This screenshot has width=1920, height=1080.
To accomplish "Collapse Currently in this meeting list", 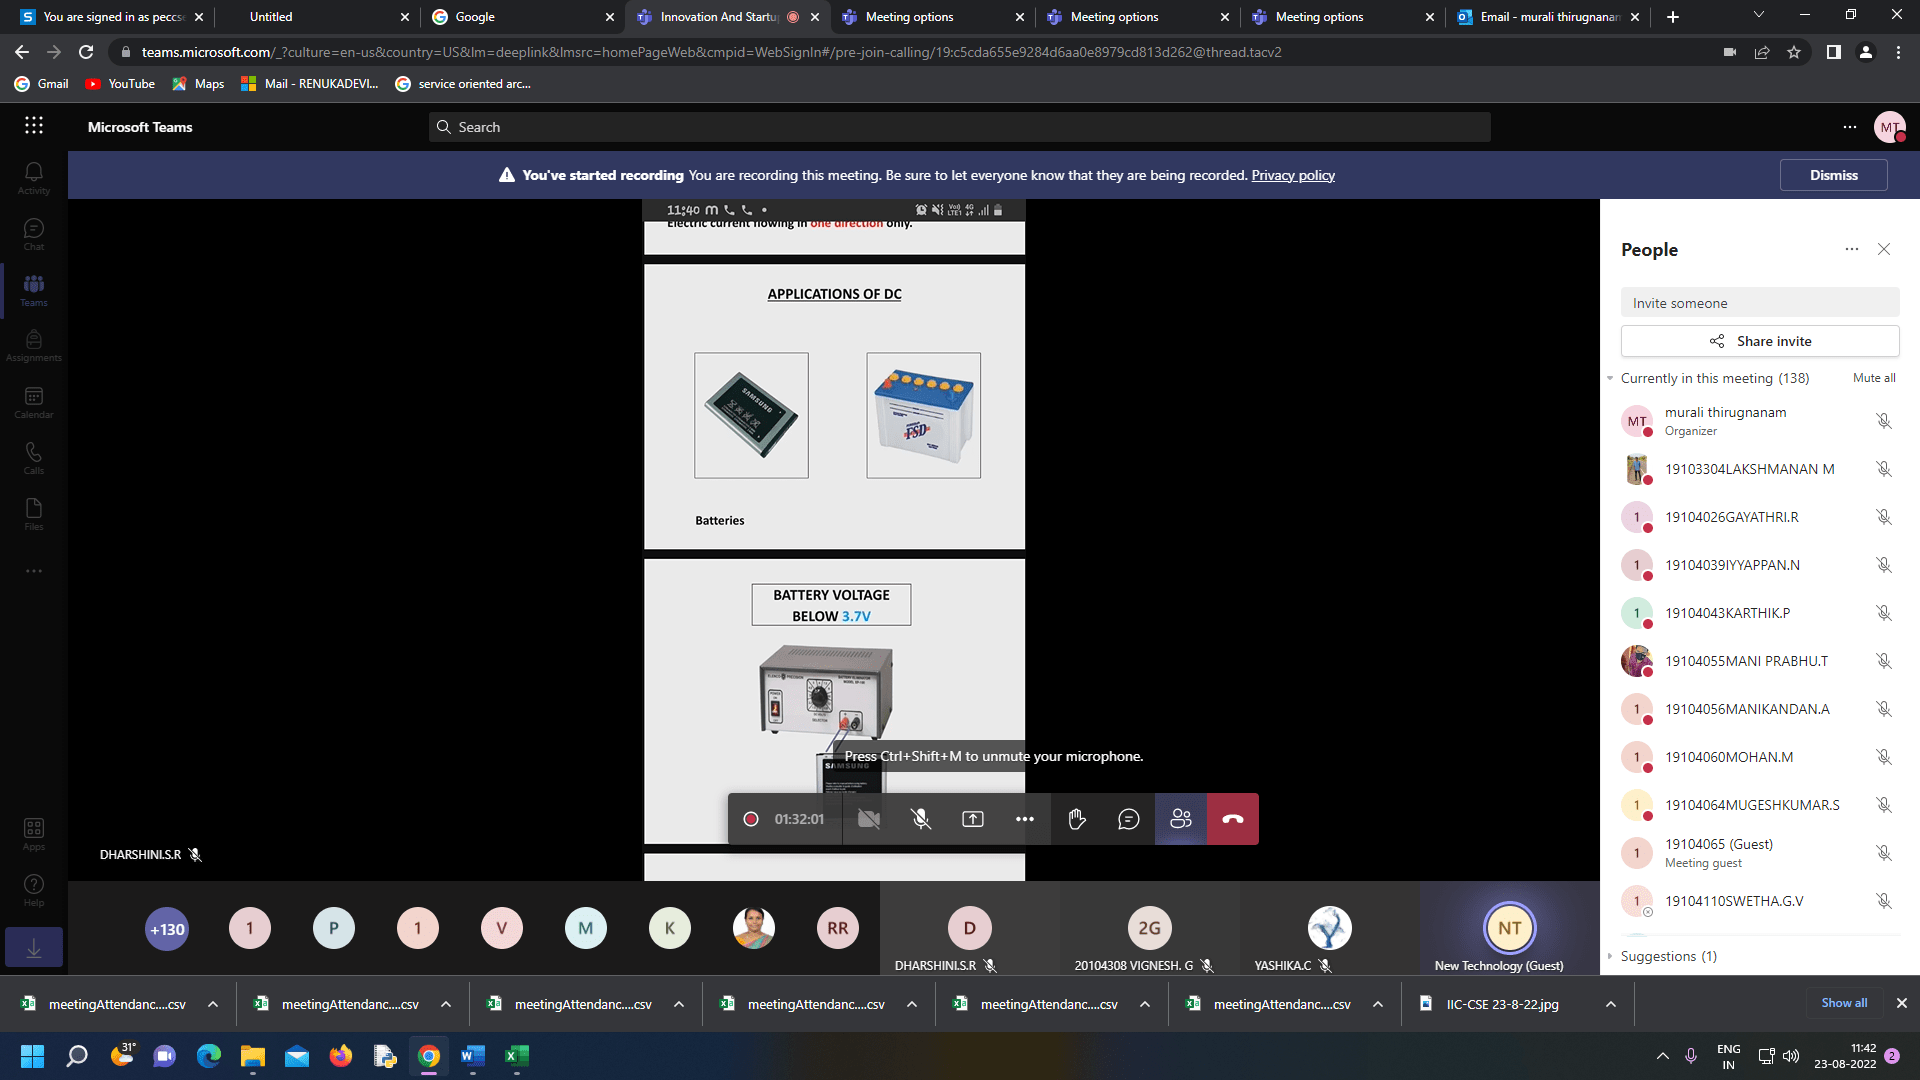I will pyautogui.click(x=1610, y=378).
